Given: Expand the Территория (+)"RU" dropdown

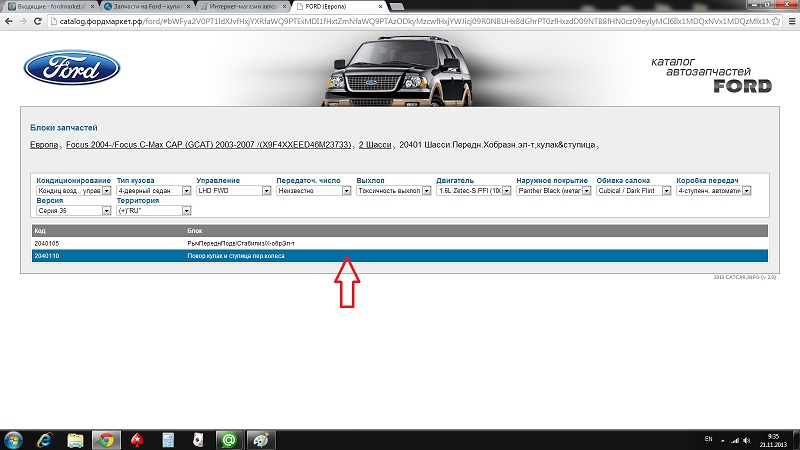Looking at the screenshot, I should pyautogui.click(x=154, y=211).
